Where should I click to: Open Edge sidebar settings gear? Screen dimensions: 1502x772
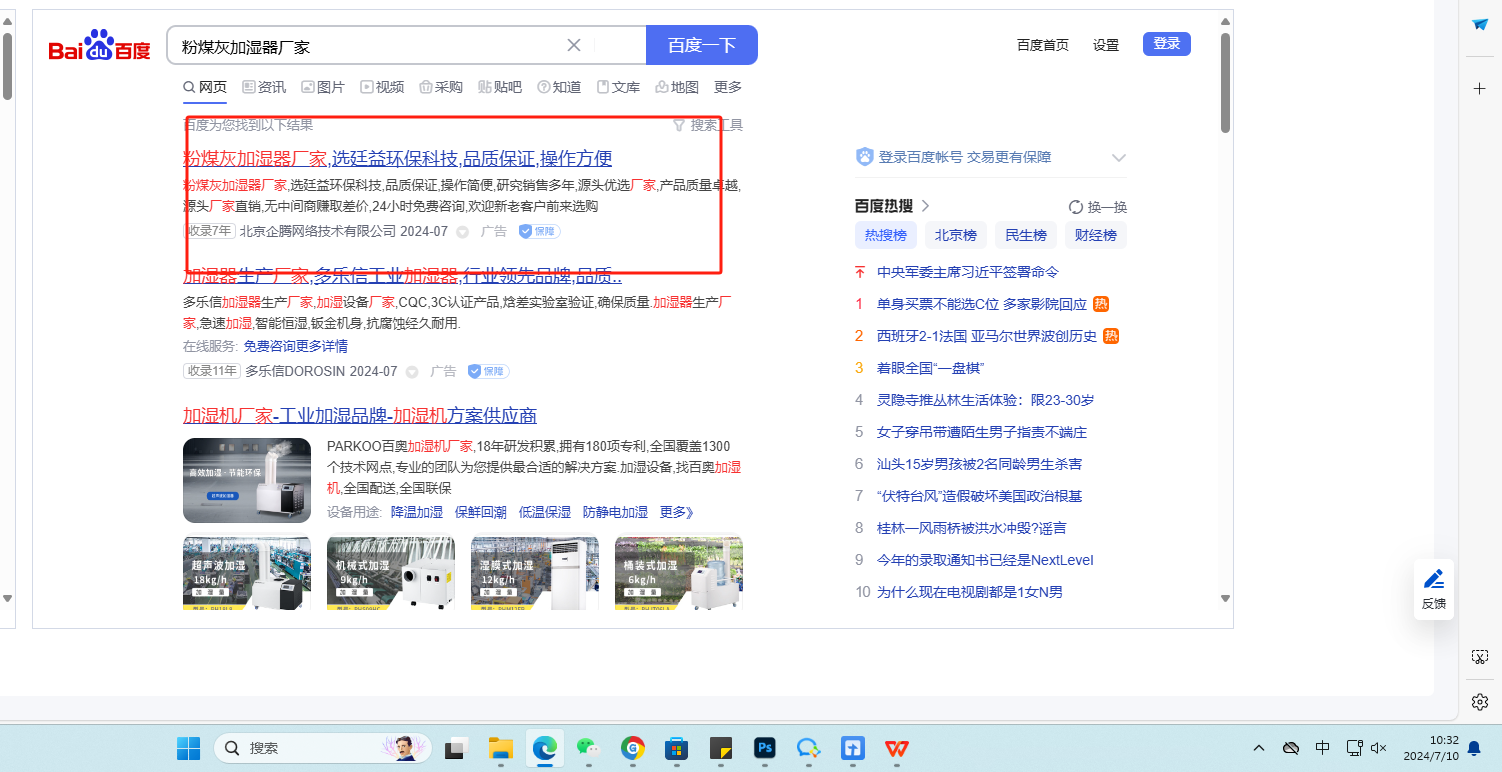pyautogui.click(x=1480, y=702)
